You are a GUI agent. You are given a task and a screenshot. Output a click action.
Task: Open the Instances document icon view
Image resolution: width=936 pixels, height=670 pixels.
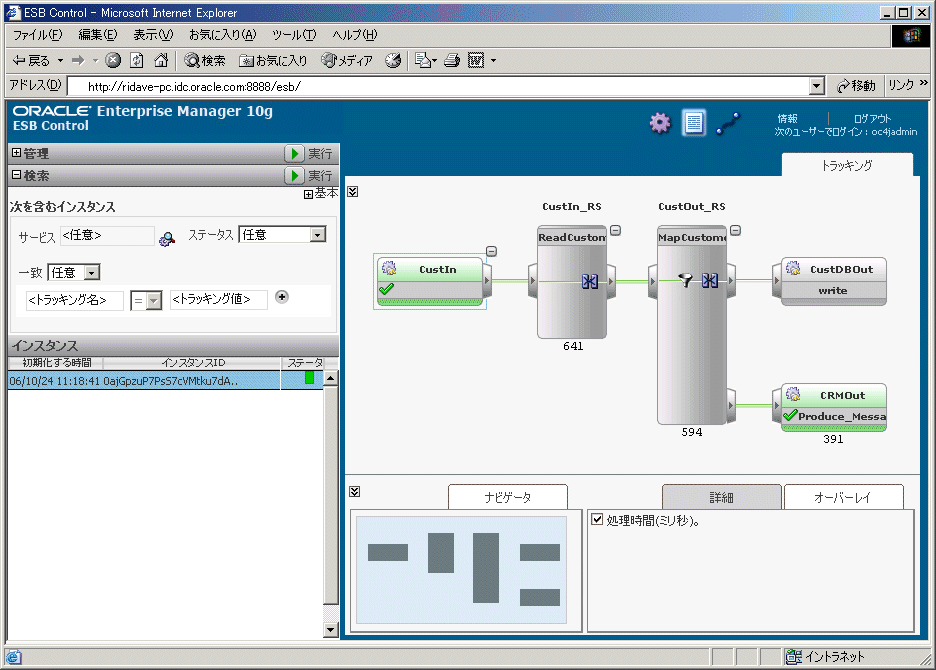click(693, 122)
